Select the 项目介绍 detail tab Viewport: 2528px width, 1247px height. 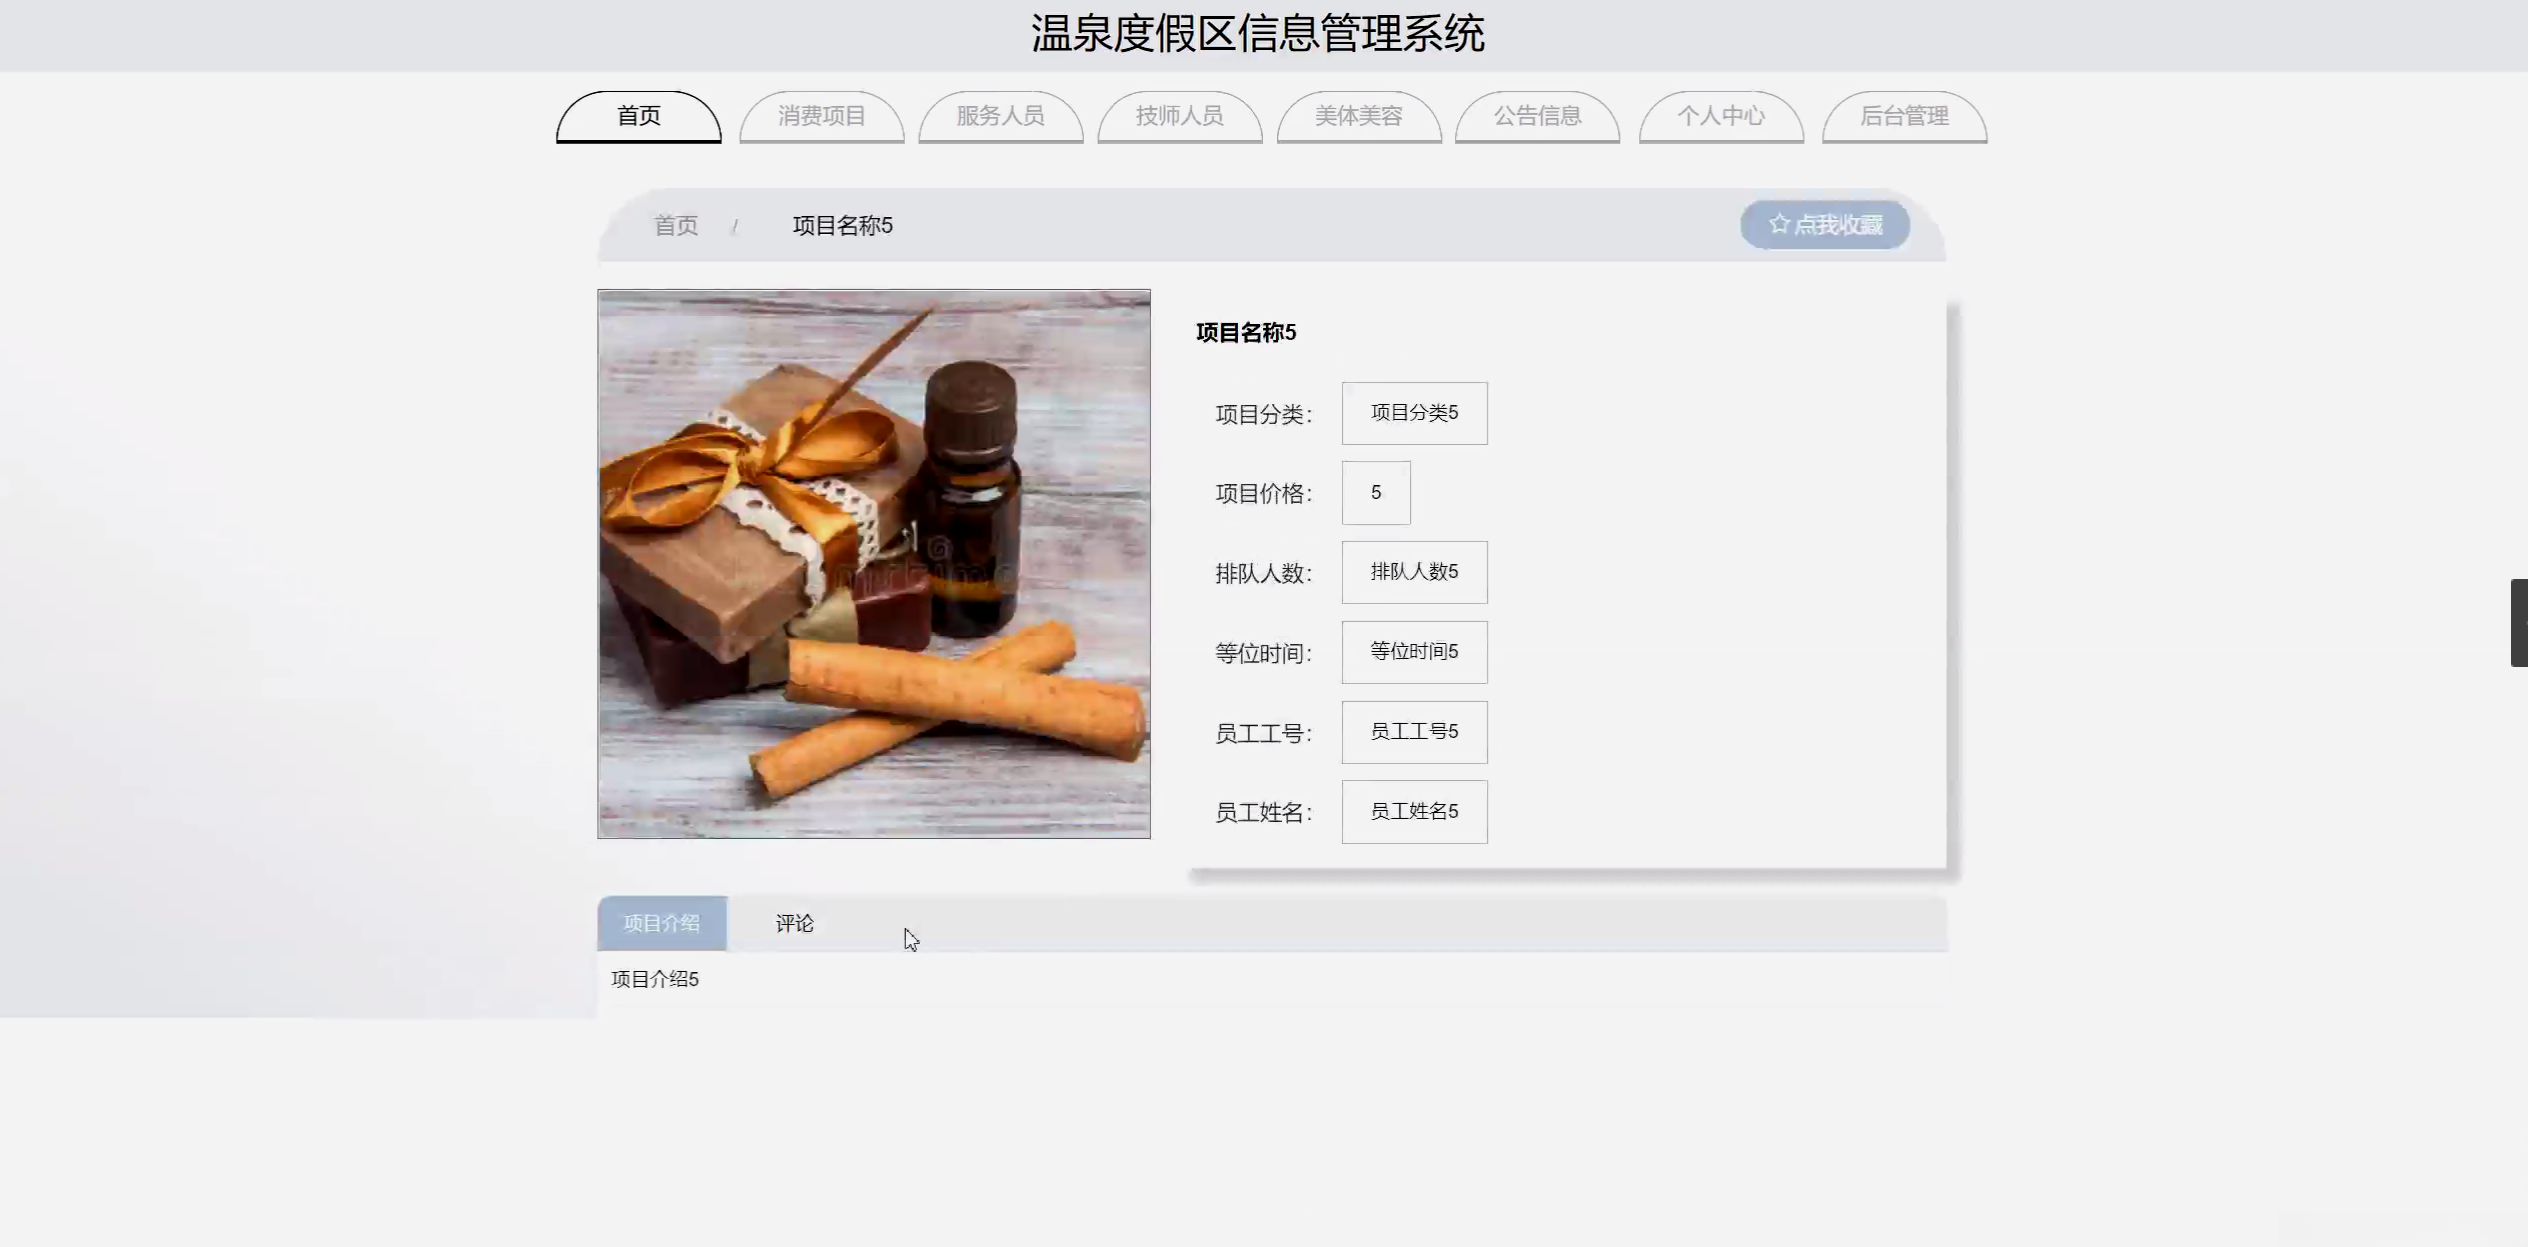(662, 923)
